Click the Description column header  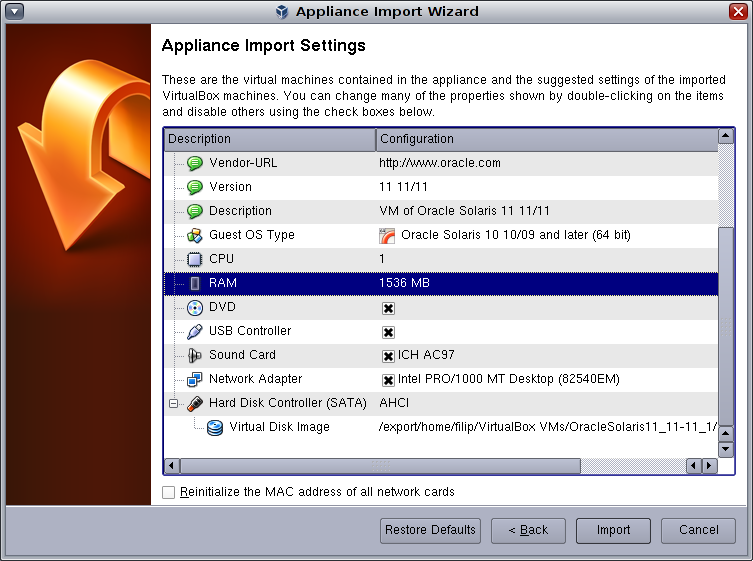click(270, 139)
